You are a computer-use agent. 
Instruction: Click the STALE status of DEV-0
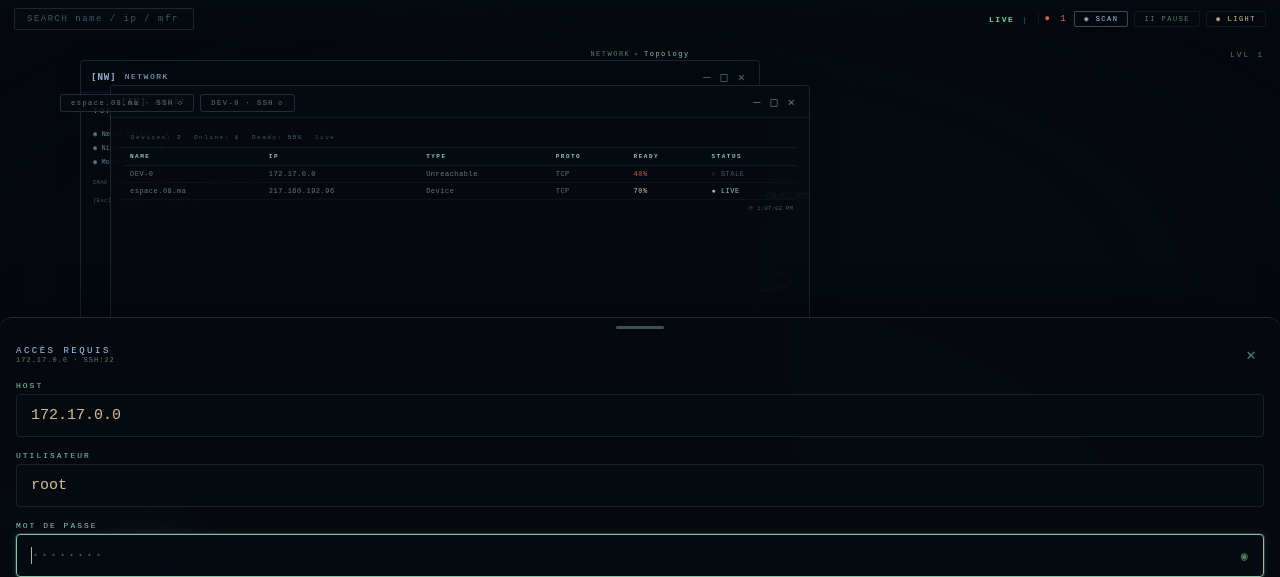728,174
